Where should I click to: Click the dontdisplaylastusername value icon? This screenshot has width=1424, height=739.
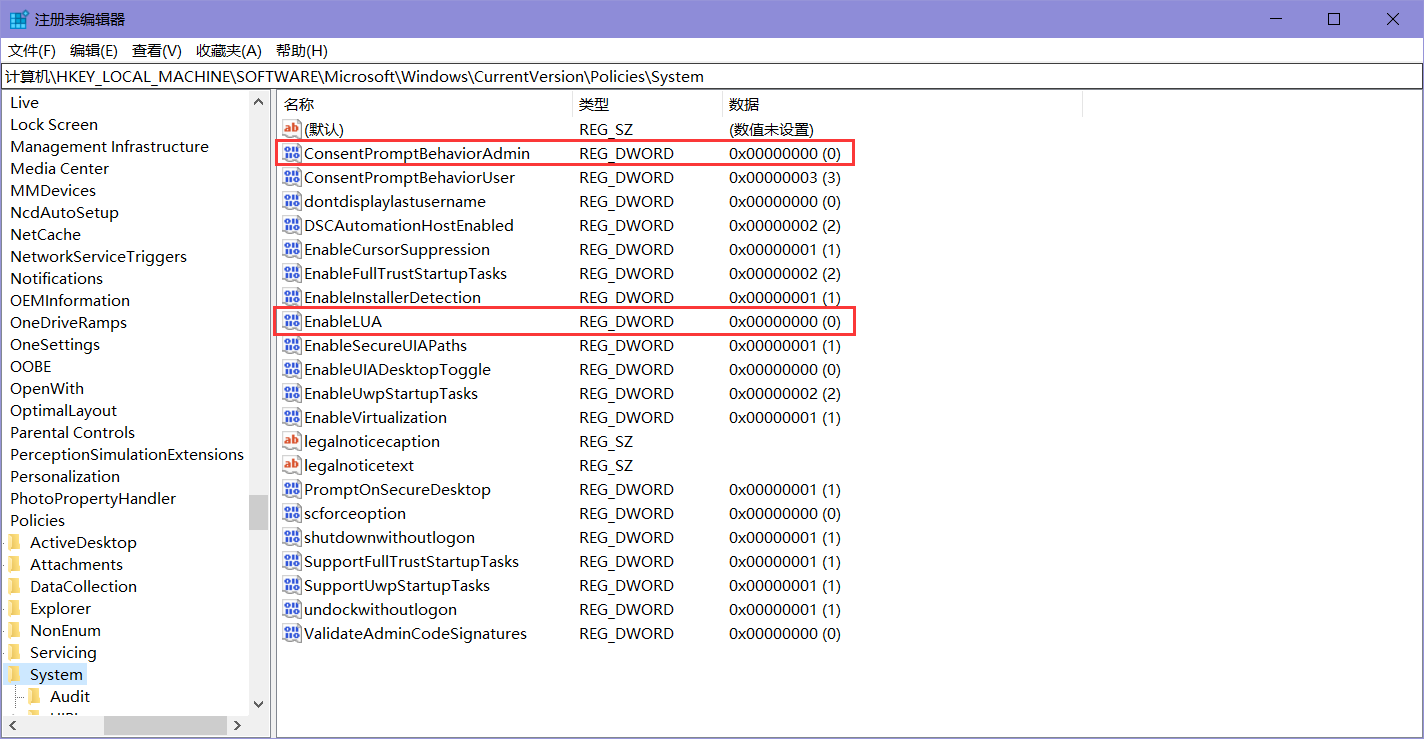291,201
